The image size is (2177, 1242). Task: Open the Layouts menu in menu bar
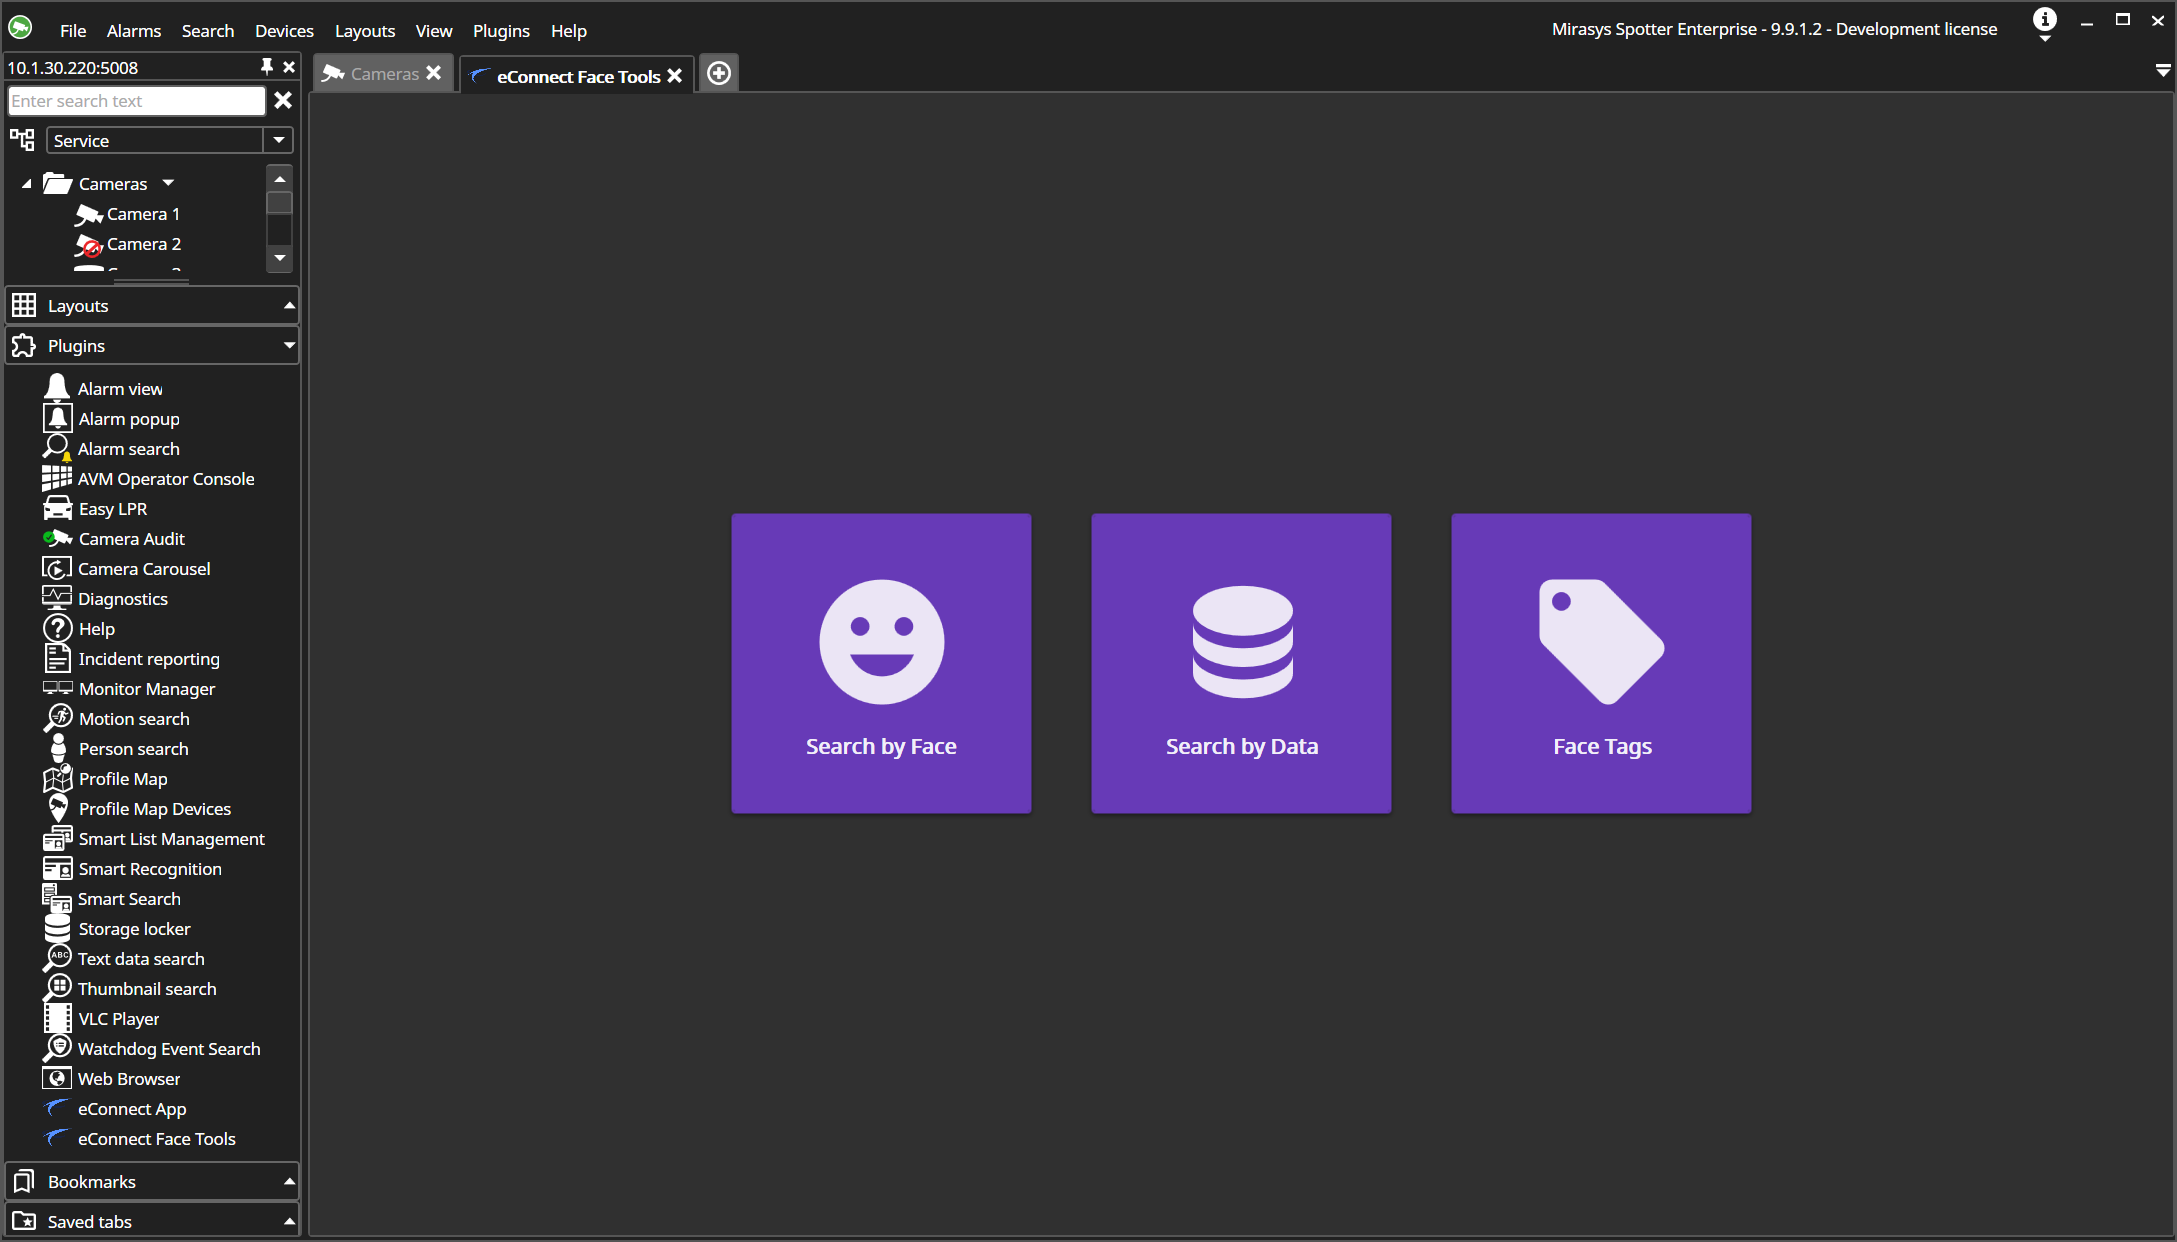point(365,31)
